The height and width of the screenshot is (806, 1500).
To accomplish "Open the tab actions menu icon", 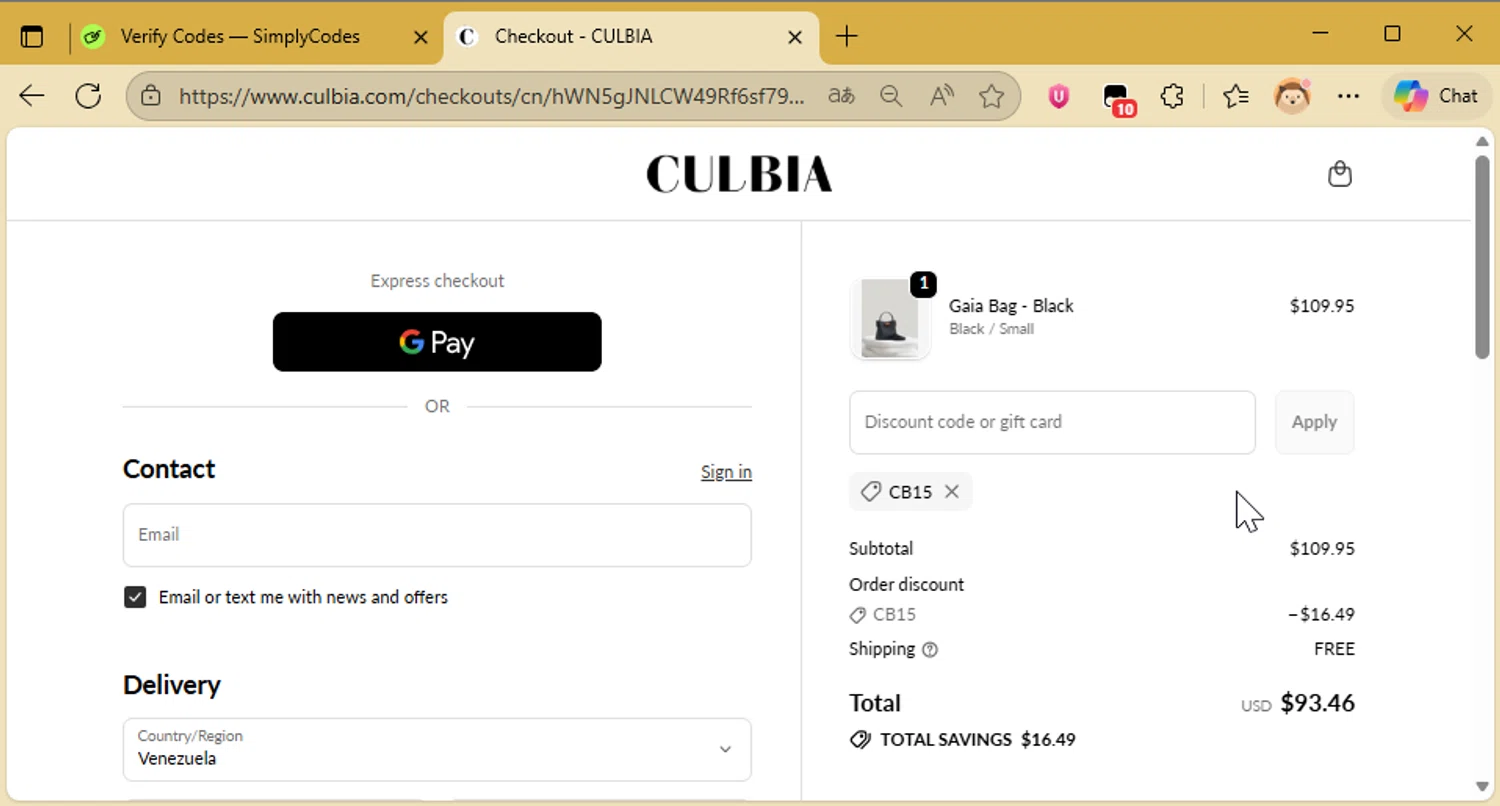I will [32, 37].
